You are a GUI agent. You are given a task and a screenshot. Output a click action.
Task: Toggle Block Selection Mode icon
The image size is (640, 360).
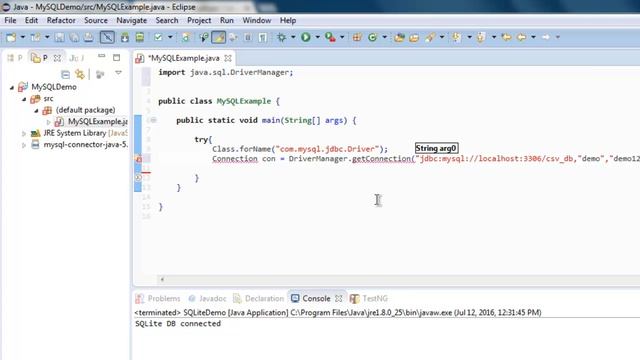point(248,38)
